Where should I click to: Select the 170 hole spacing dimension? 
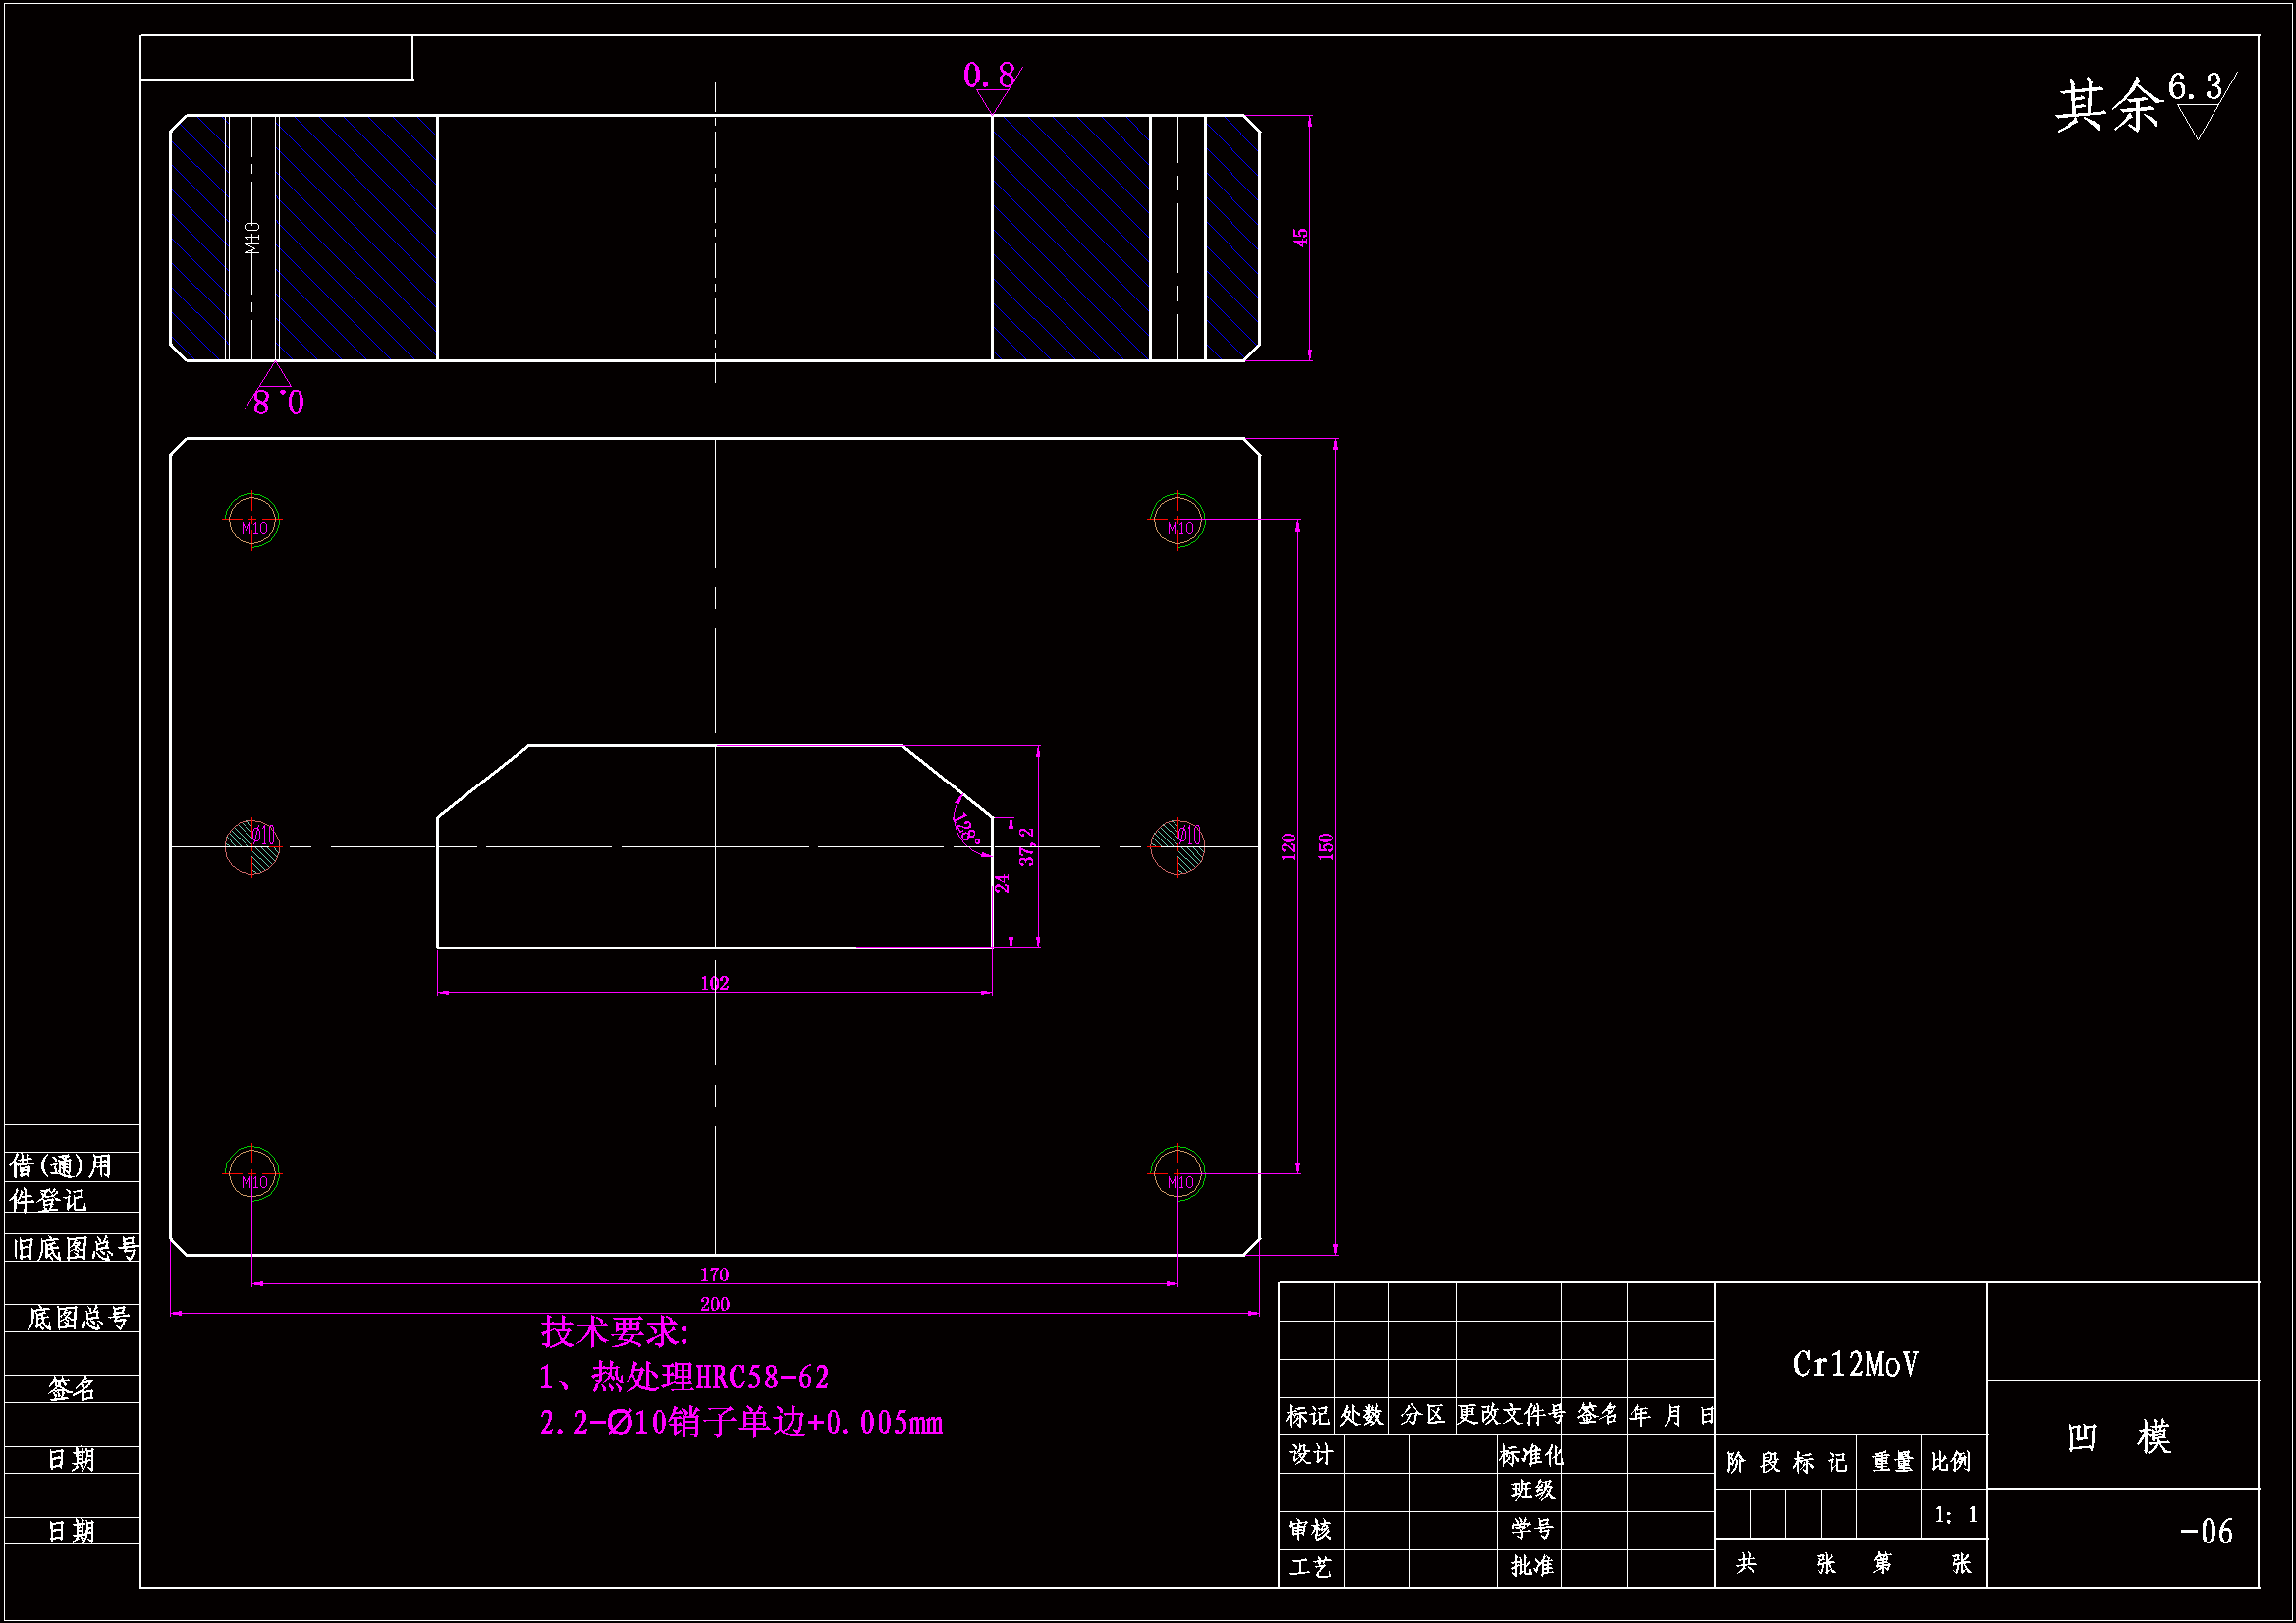click(714, 1274)
